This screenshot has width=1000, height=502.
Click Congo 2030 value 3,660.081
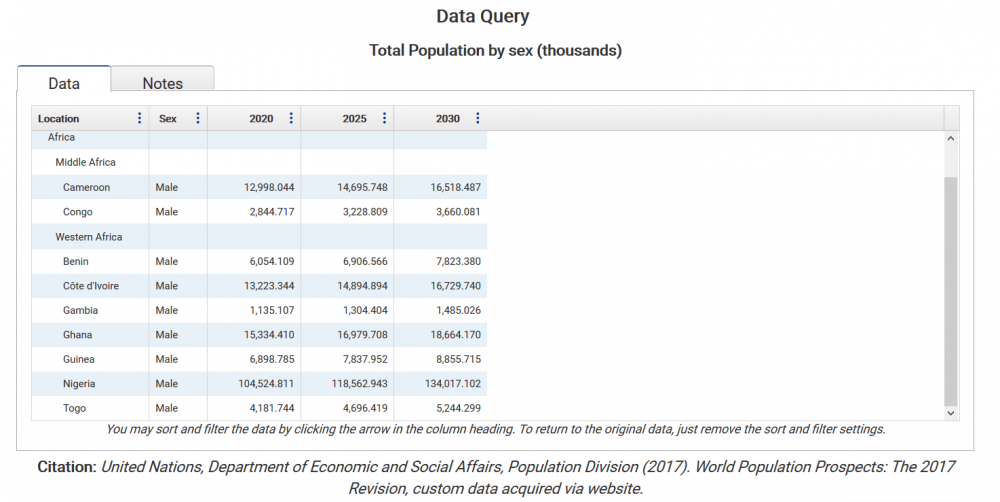tap(458, 212)
